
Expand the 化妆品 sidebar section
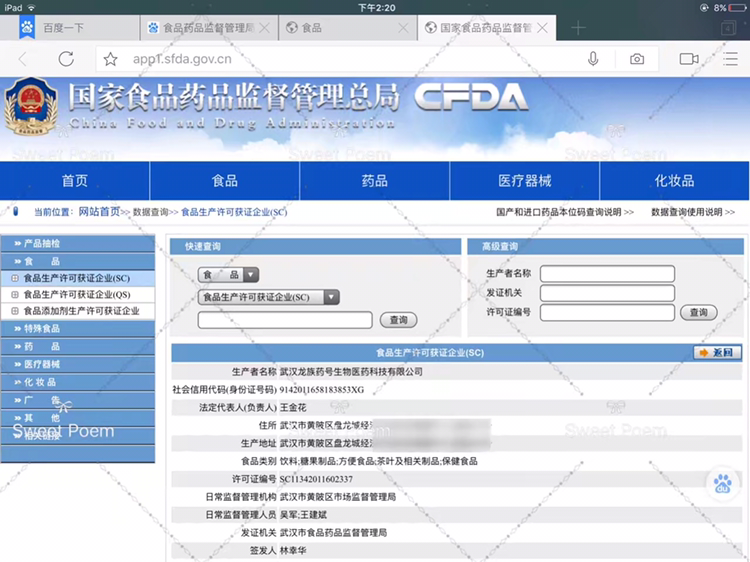(x=77, y=382)
